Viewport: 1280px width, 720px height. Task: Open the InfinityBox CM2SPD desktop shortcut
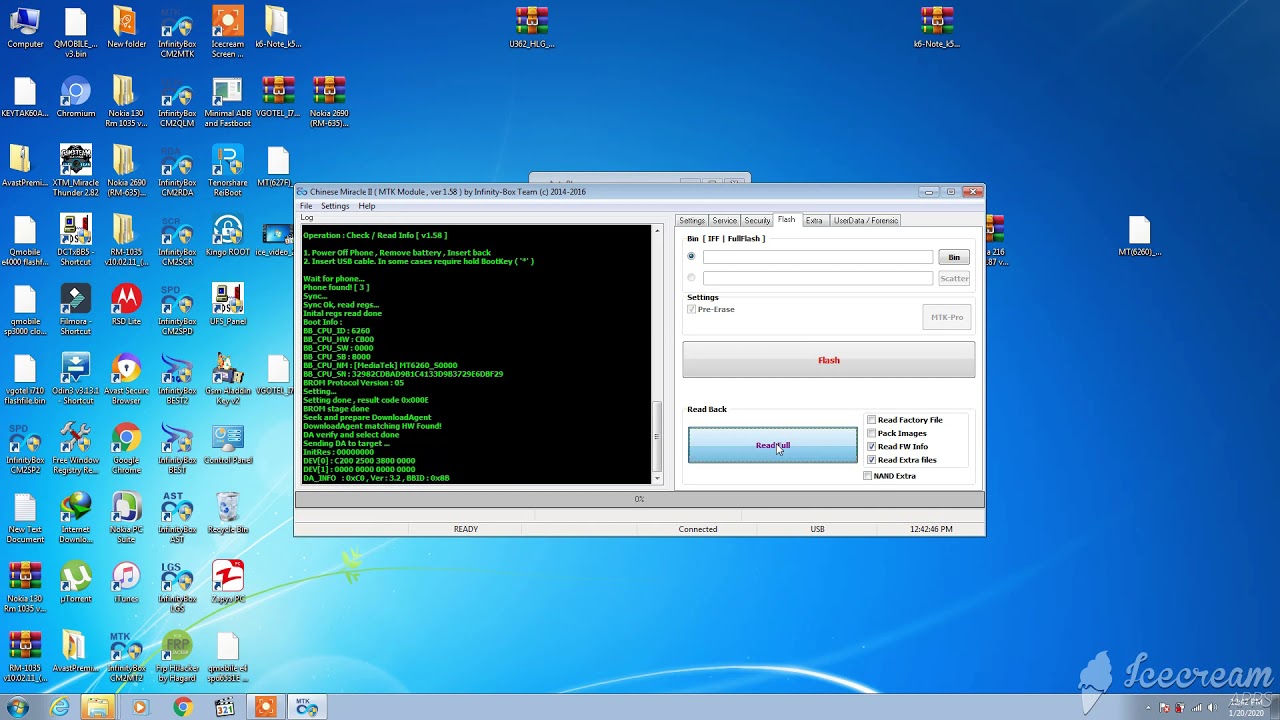[177, 309]
